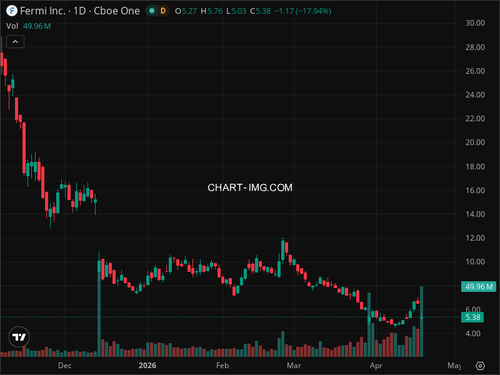Click the change value −1.17 (−17.94%)
Image resolution: width=500 pixels, height=375 pixels.
point(303,11)
